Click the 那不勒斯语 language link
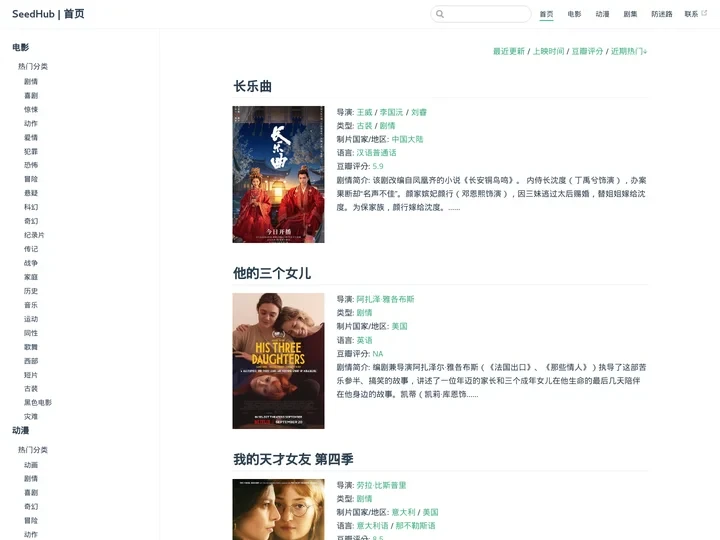This screenshot has width=720, height=540. pos(416,525)
